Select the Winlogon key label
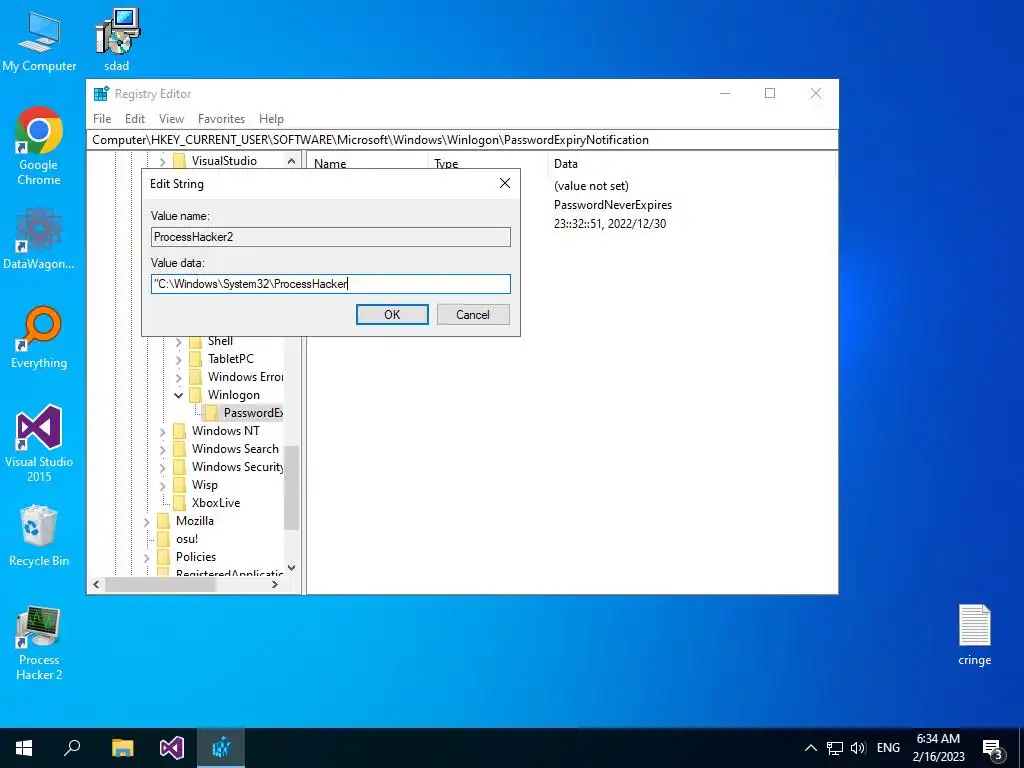Image resolution: width=1024 pixels, height=768 pixels. coord(234,395)
